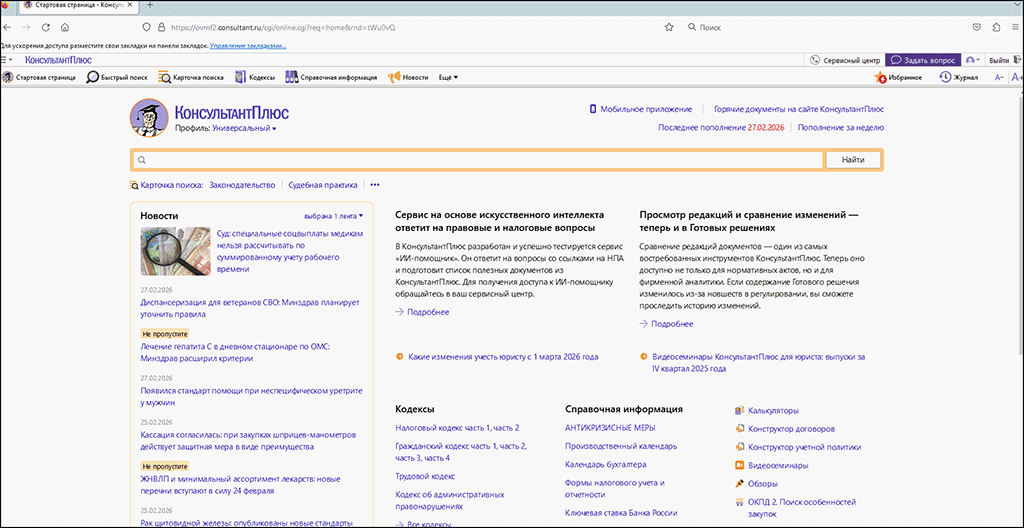Open the Видеосеминары icon link
The image size is (1024, 528).
point(739,465)
